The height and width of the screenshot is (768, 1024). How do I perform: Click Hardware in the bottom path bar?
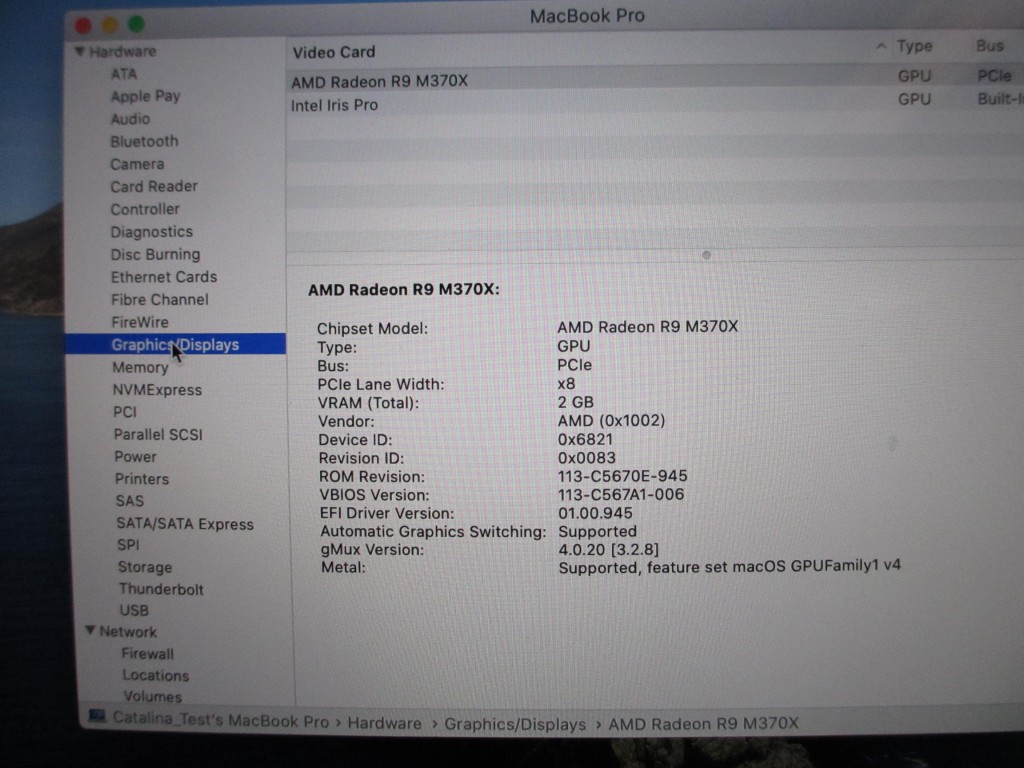(x=384, y=723)
